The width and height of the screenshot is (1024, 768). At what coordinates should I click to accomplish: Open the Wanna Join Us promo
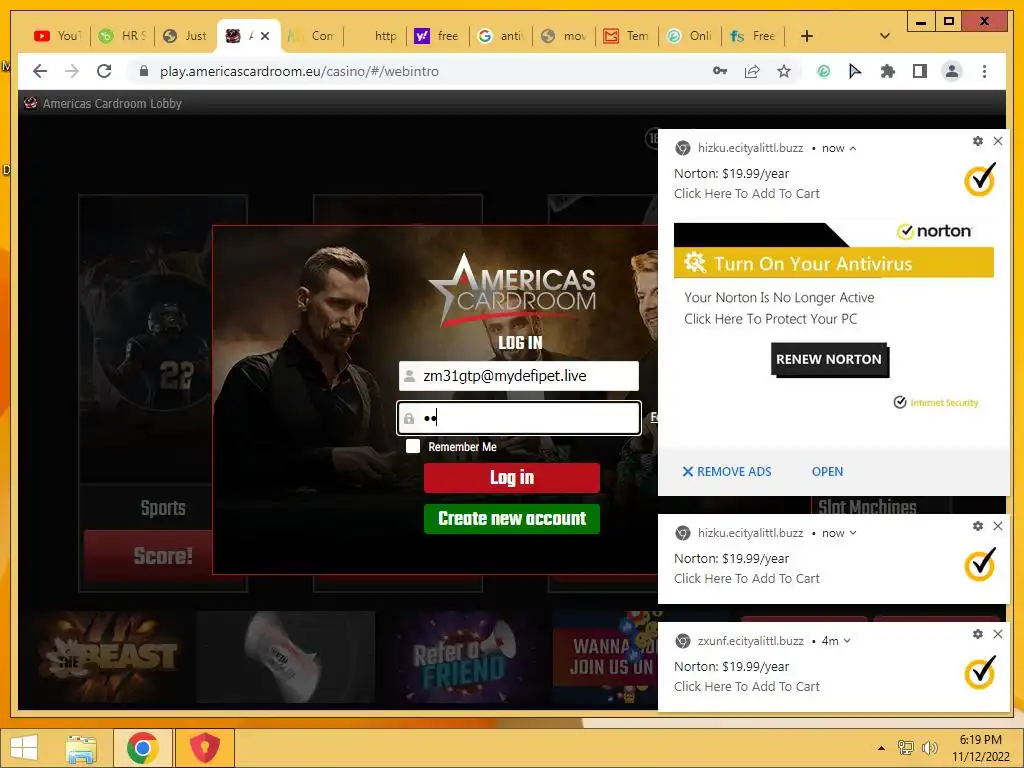605,657
